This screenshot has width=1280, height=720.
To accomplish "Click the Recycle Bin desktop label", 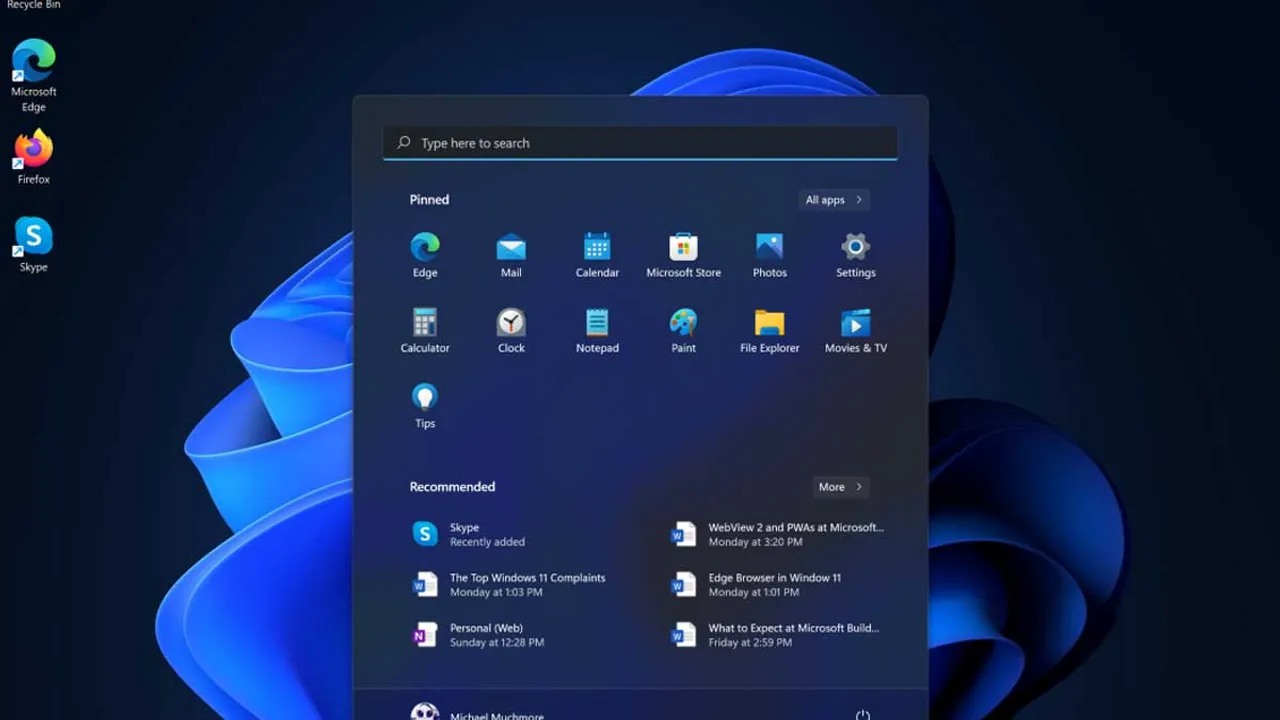I will [34, 5].
